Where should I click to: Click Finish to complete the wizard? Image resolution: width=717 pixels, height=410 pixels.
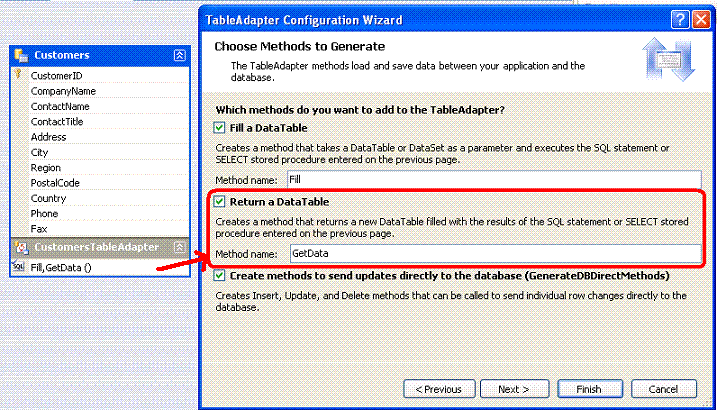(589, 389)
